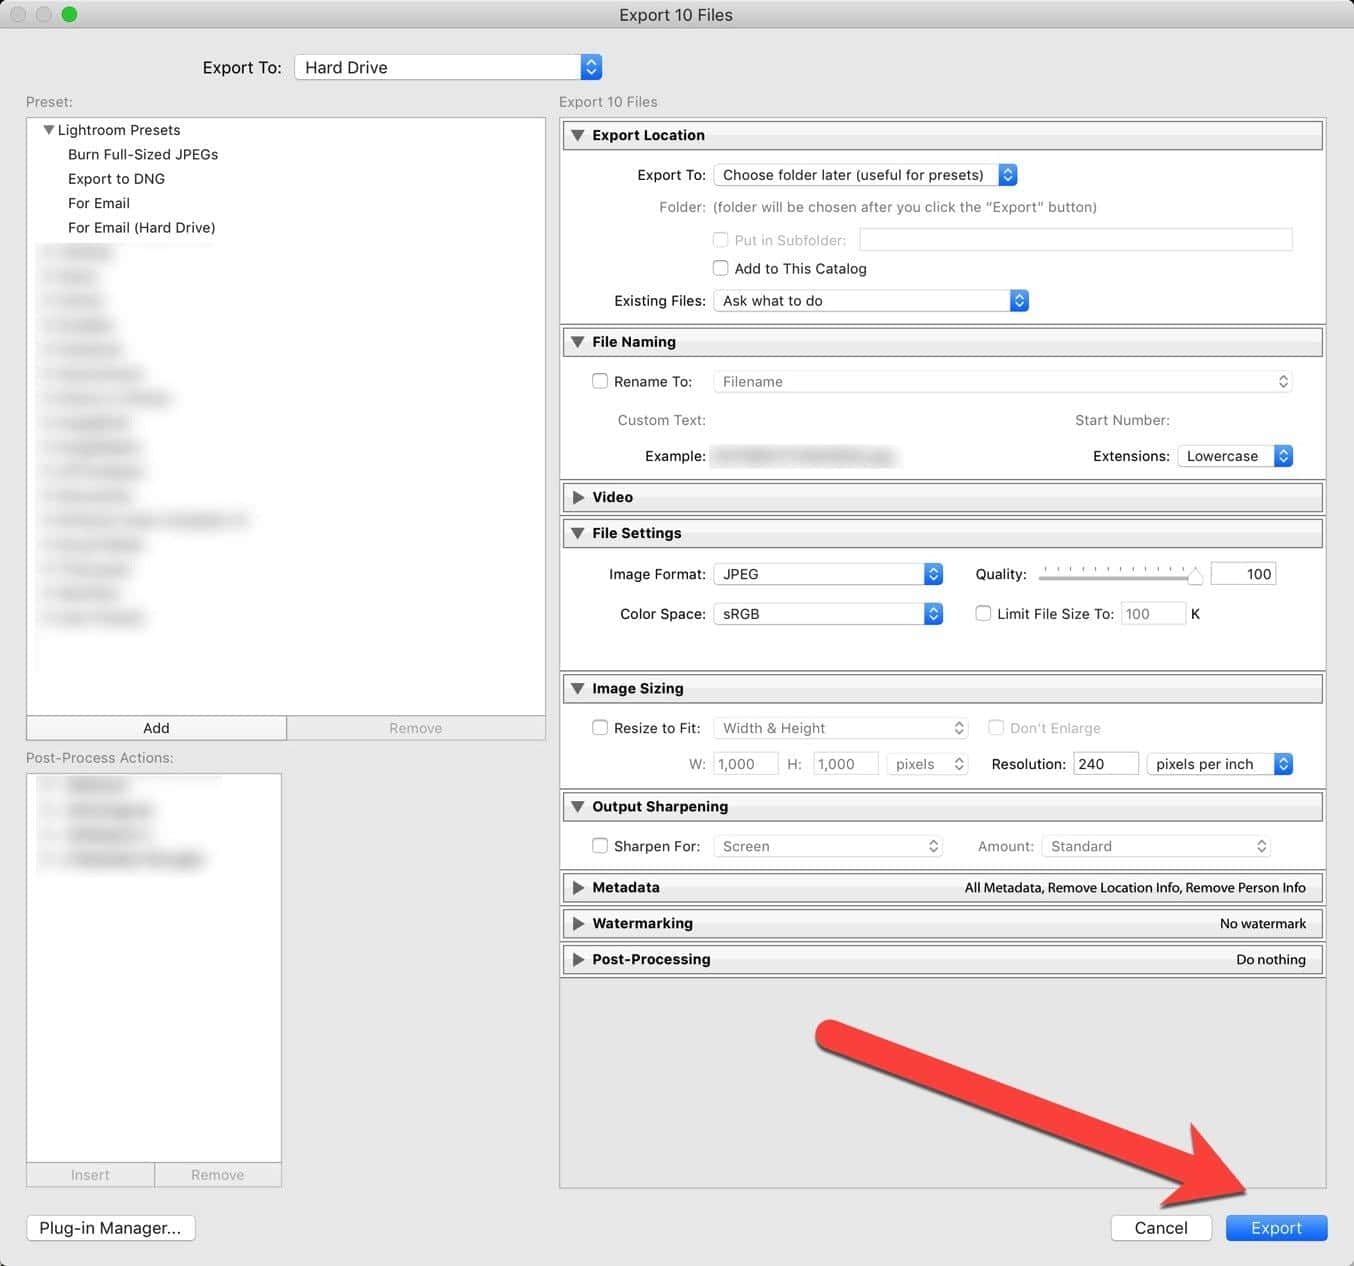The image size is (1354, 1266).
Task: Collapse the Output Sharpening section
Action: (x=577, y=806)
